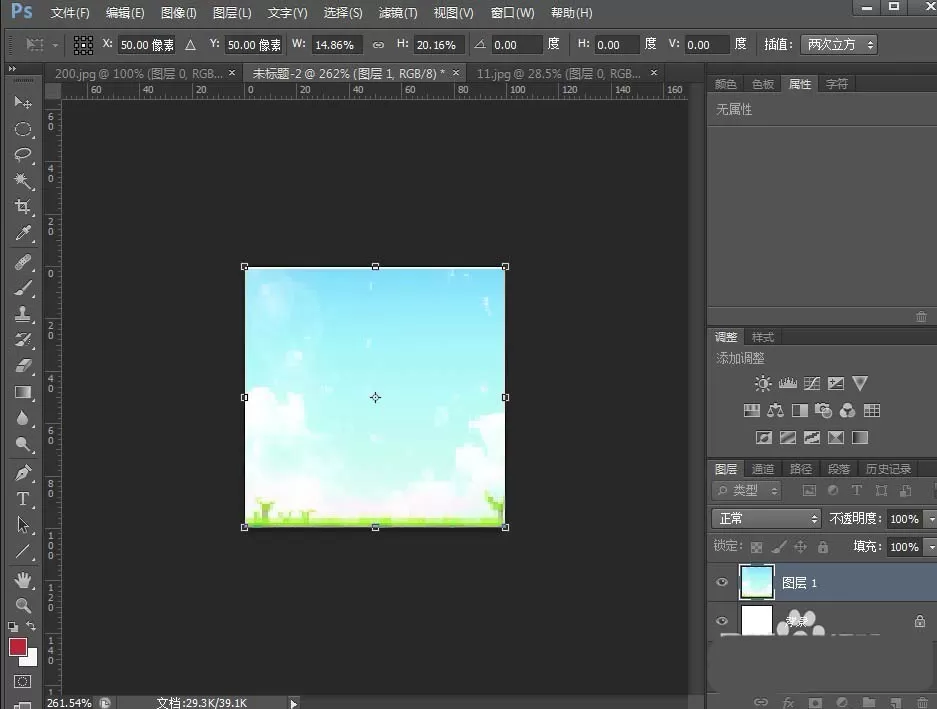Switch to the 色板 swatches tab
The height and width of the screenshot is (709, 937).
(x=763, y=84)
